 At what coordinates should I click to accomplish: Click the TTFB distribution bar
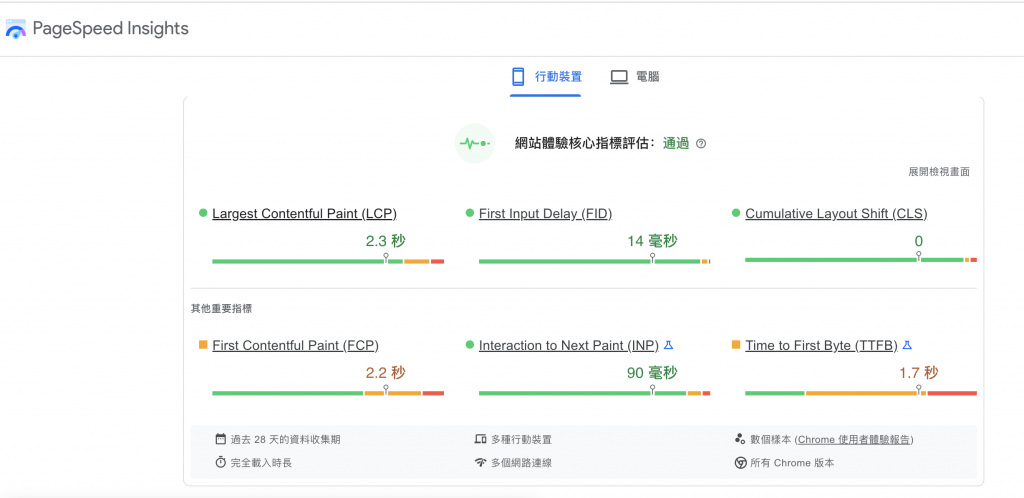[x=861, y=393]
